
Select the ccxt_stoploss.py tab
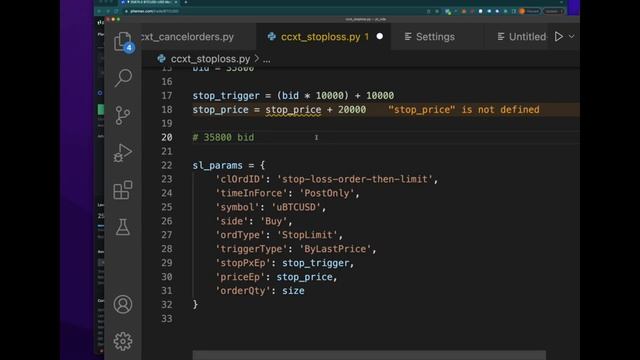pos(321,37)
